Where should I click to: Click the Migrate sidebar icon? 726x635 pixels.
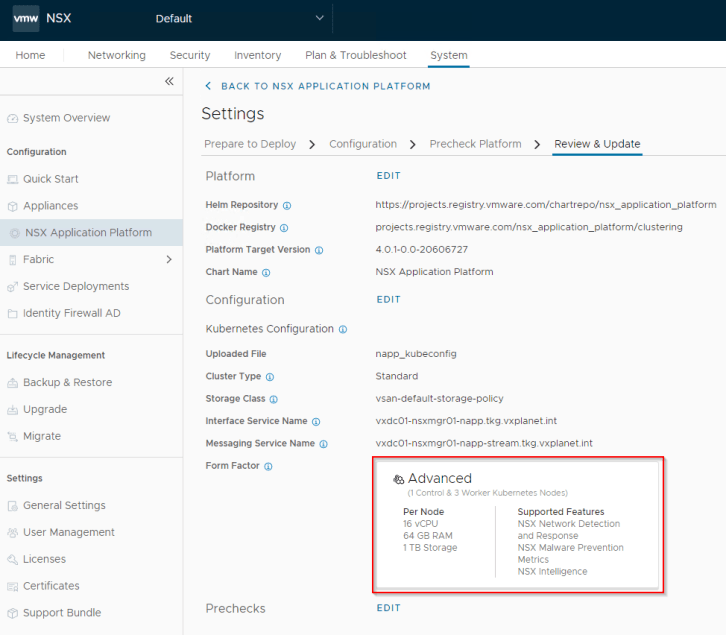[x=13, y=436]
